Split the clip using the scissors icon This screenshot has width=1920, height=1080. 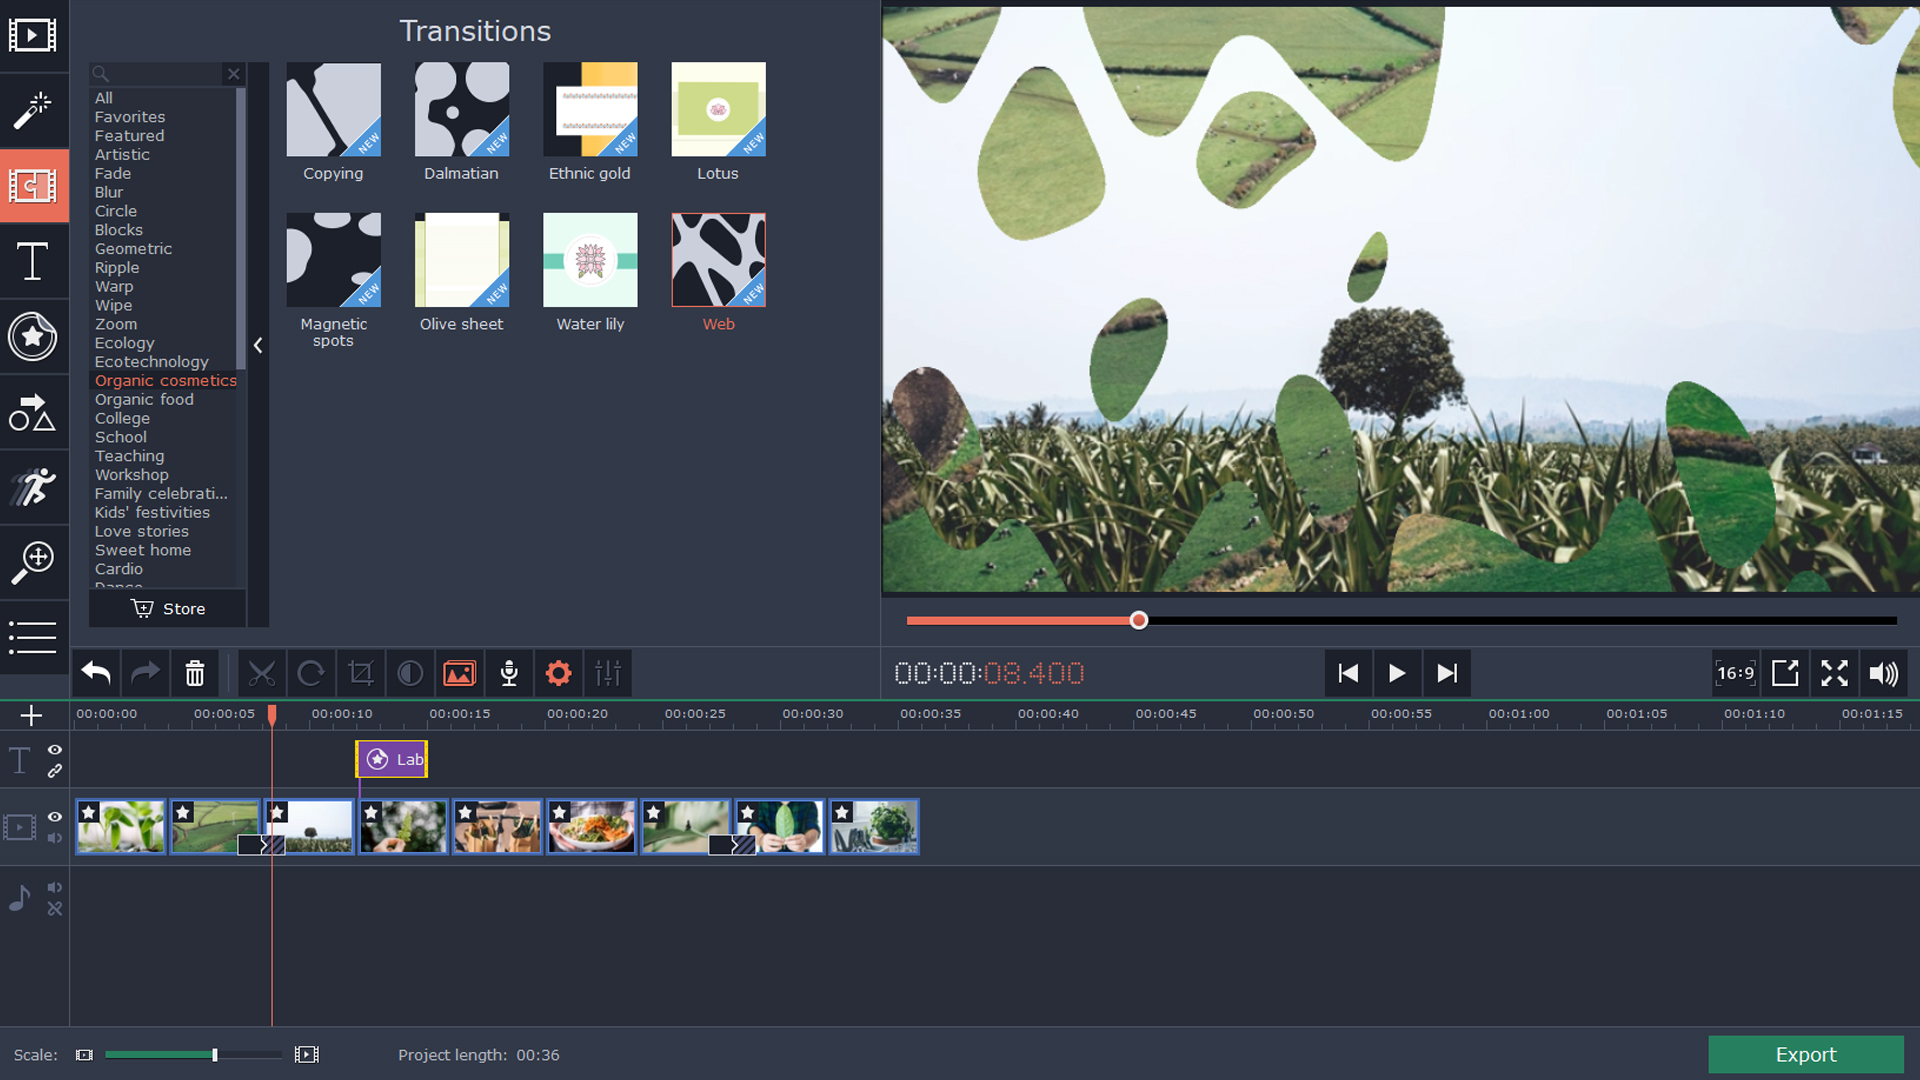point(262,673)
